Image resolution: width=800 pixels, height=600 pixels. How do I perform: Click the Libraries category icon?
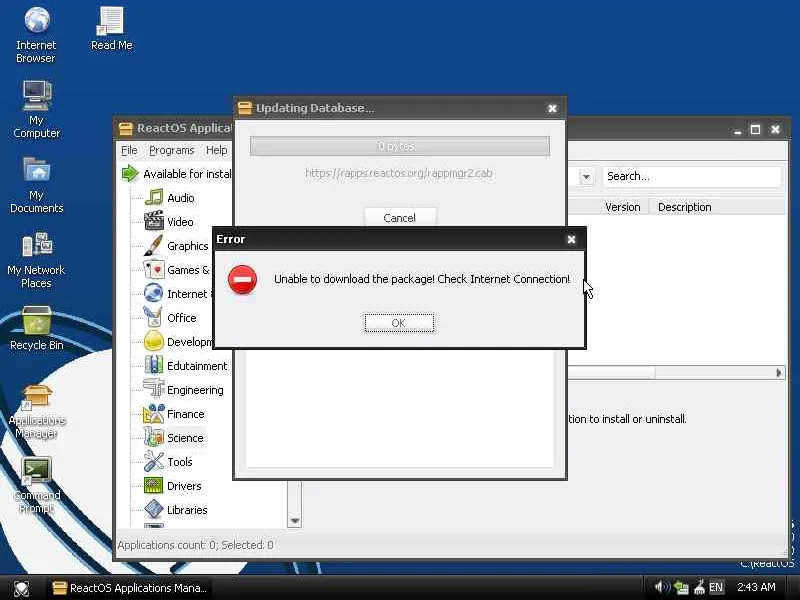coord(154,509)
